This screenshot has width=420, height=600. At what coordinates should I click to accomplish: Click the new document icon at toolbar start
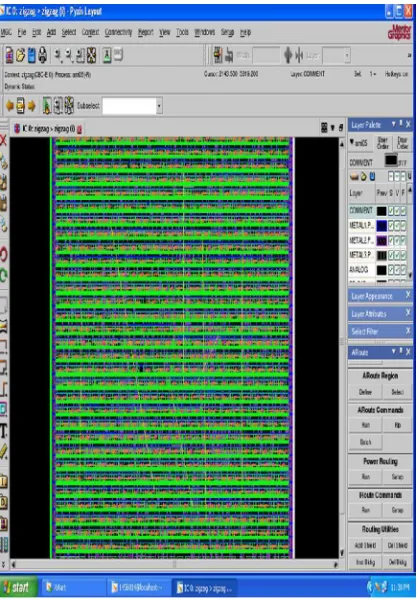click(9, 56)
